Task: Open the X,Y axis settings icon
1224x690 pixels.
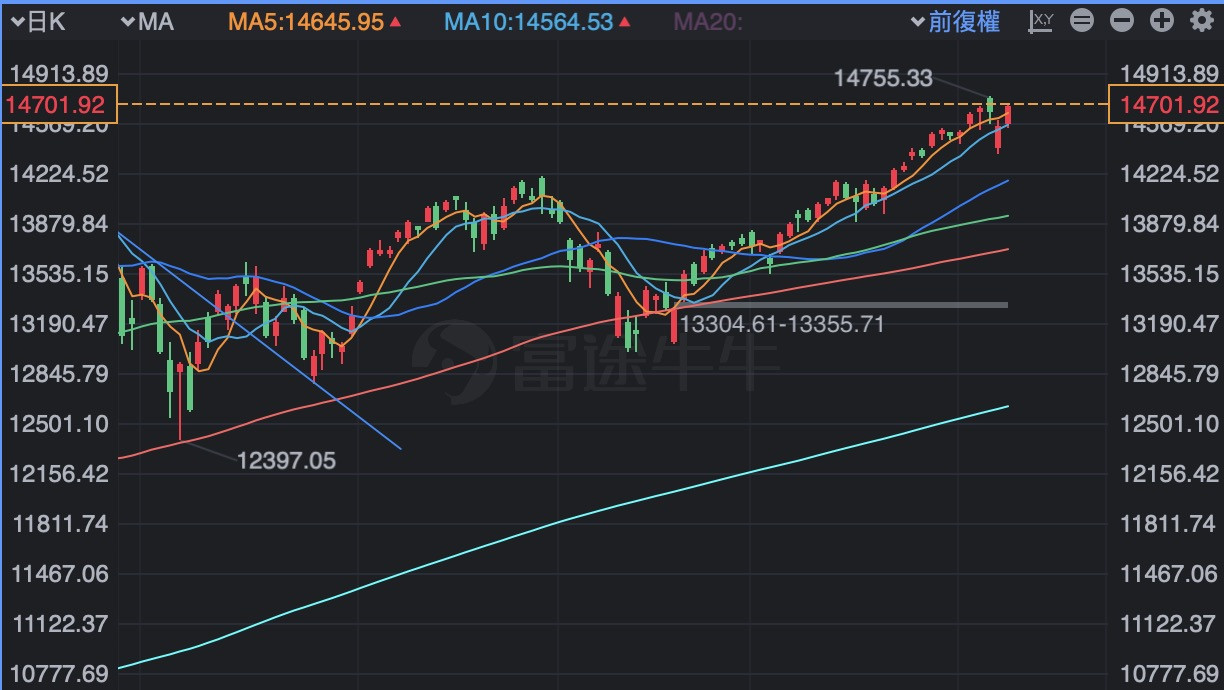Action: (x=1042, y=21)
